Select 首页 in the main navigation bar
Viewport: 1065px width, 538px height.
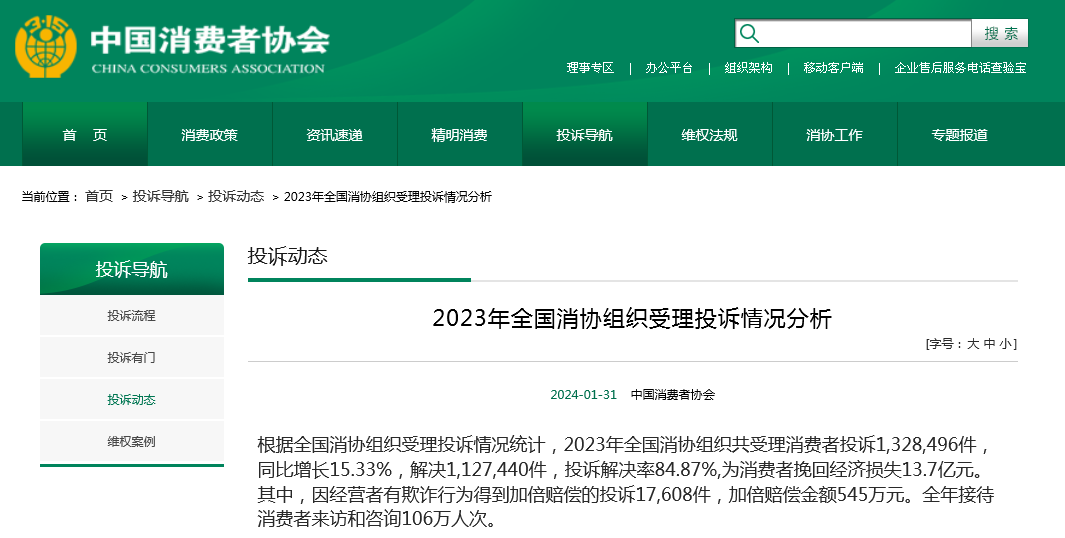click(x=85, y=135)
